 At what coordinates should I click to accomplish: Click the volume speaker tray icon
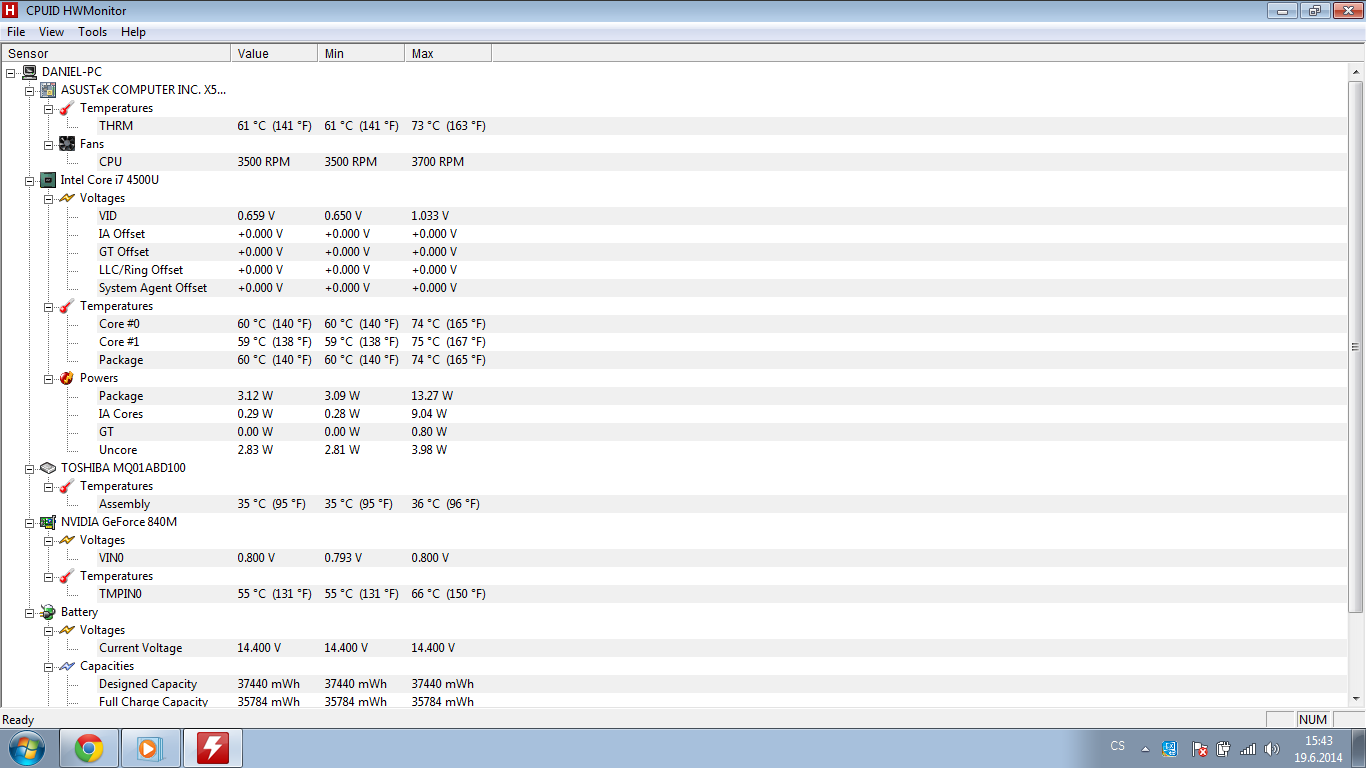1272,749
